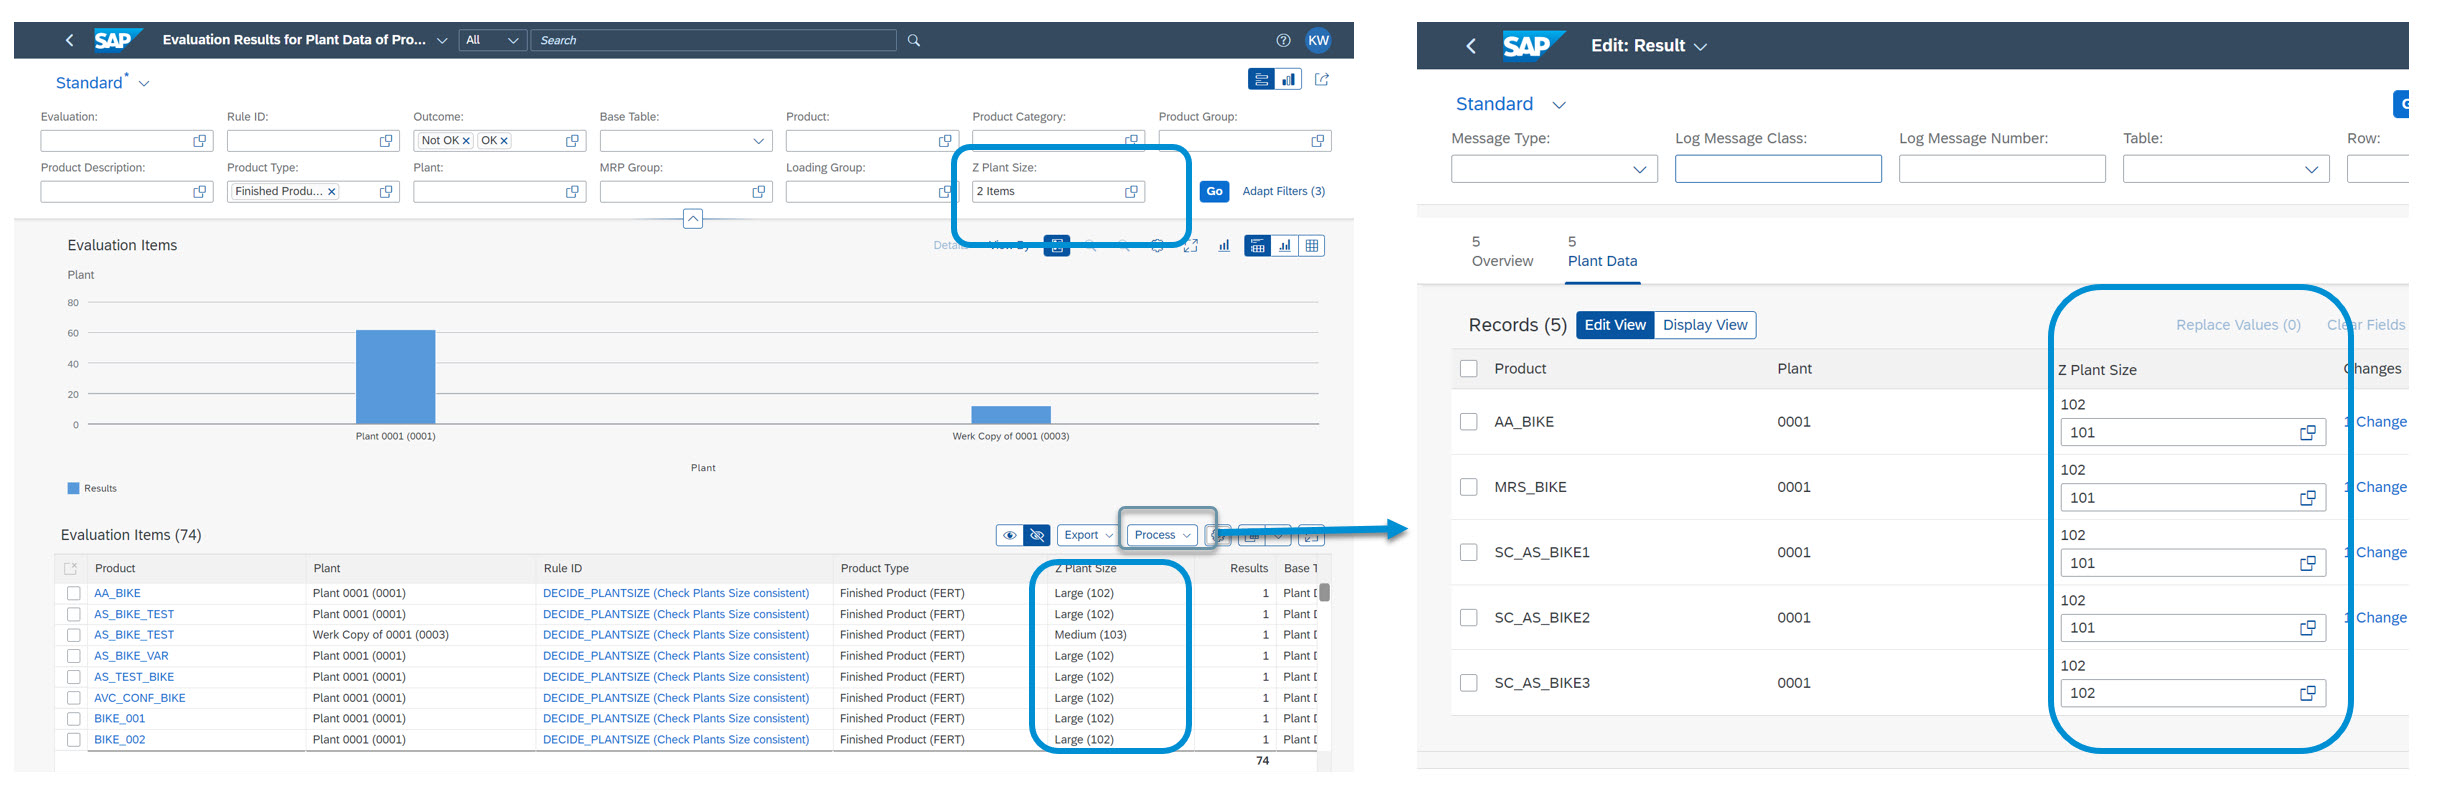Image resolution: width=2437 pixels, height=786 pixels.
Task: Select the SC_AS_BIKE3 record checkbox
Action: point(1469,683)
